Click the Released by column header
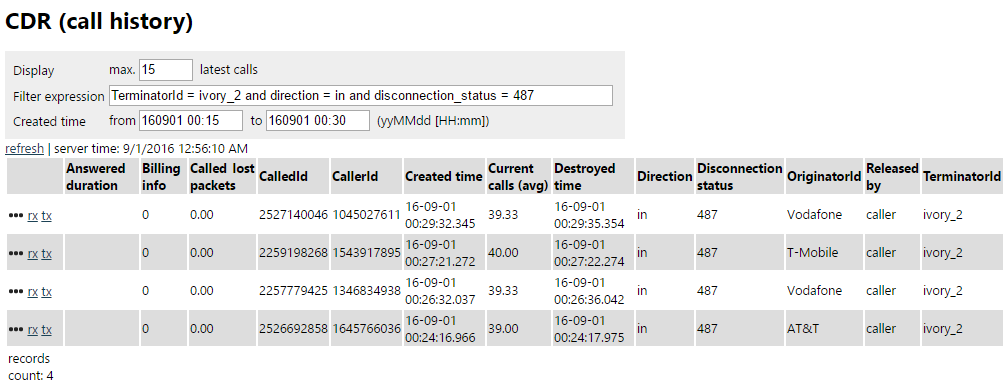This screenshot has height=388, width=1007. point(892,177)
